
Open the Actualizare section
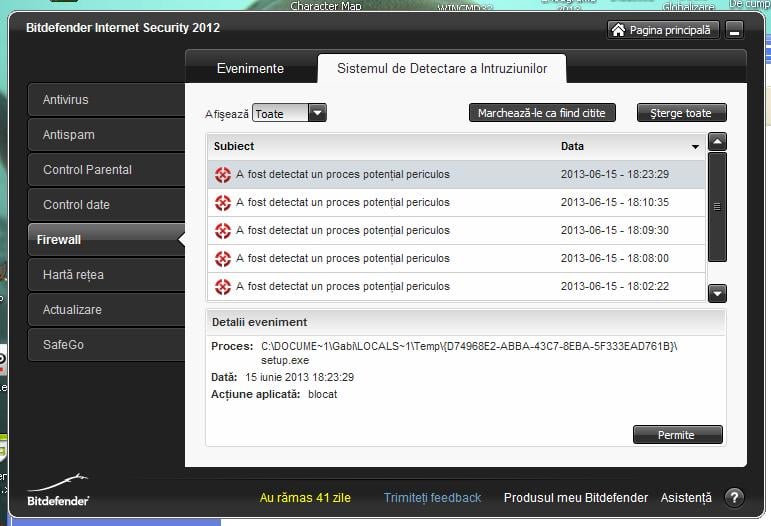[107, 310]
